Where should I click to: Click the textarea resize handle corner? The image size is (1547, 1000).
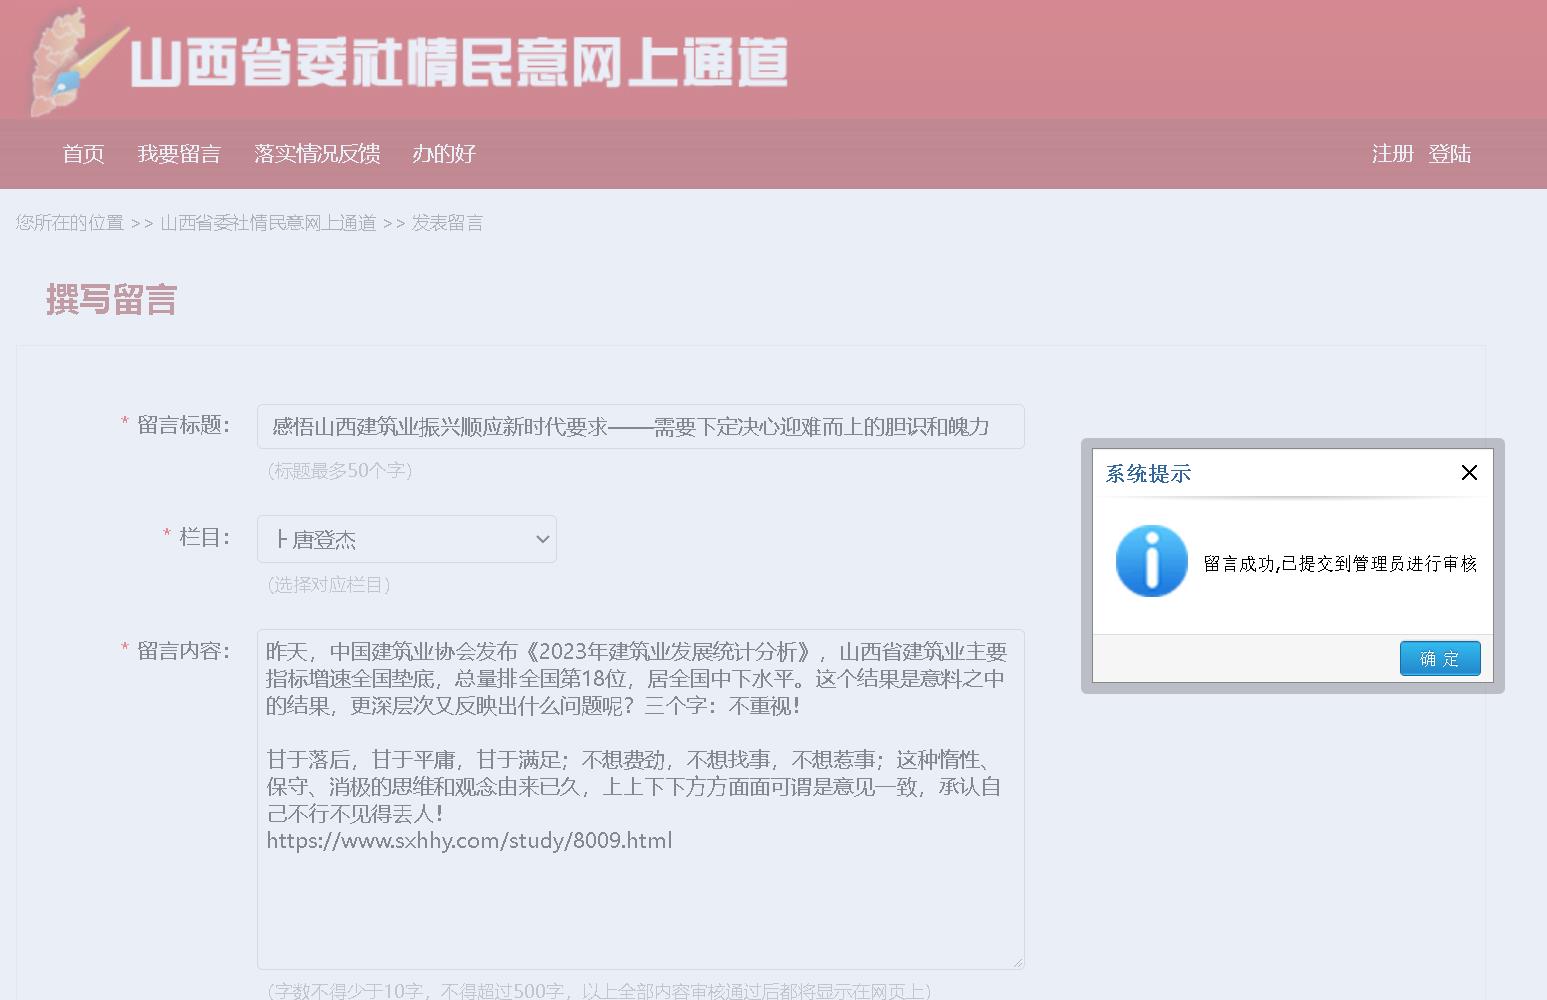[1018, 962]
